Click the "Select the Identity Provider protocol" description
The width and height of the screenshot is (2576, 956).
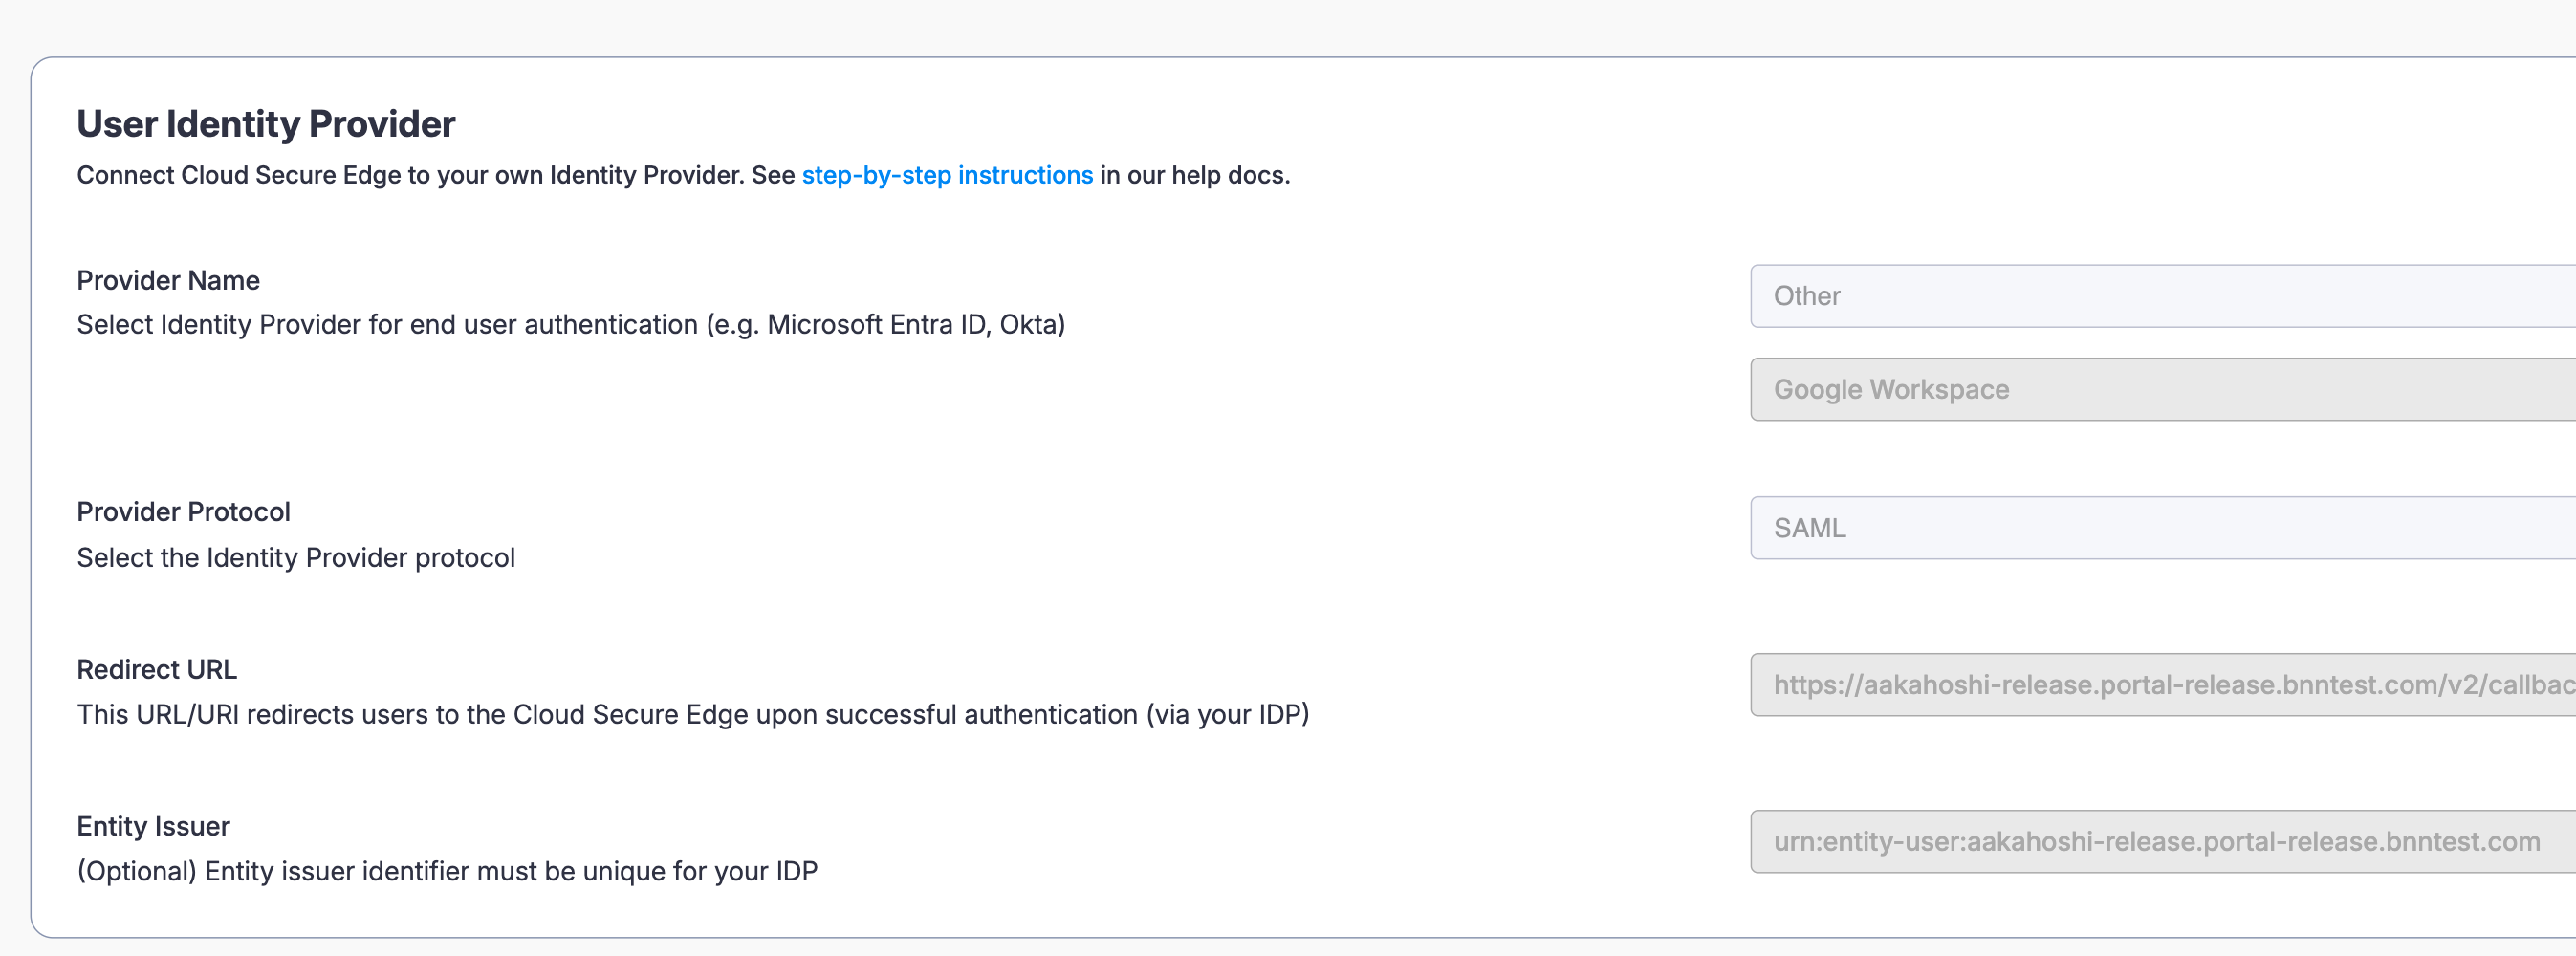pos(296,558)
